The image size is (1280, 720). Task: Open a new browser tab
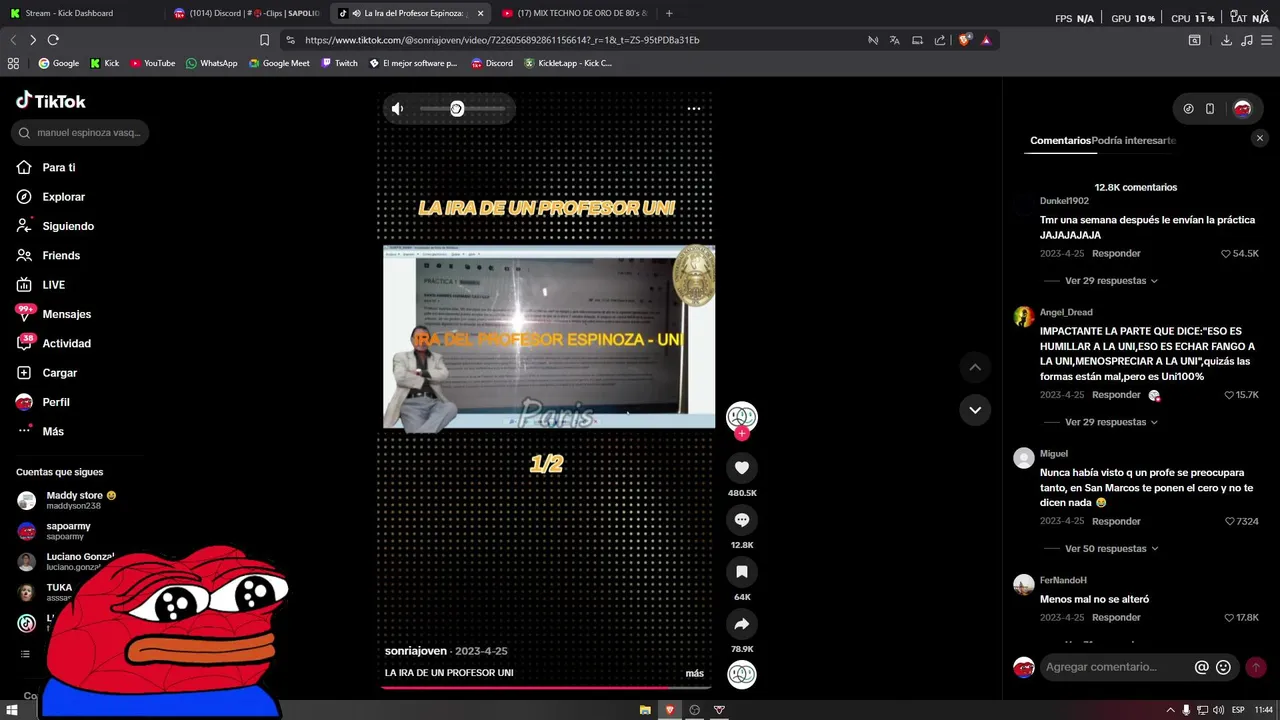click(669, 13)
